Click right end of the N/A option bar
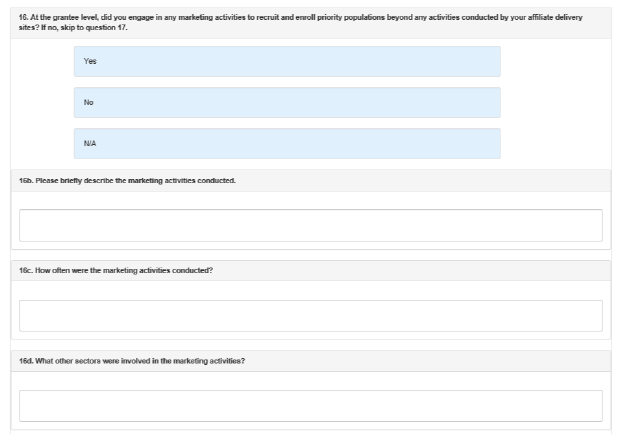This screenshot has width=624, height=441. click(x=485, y=143)
